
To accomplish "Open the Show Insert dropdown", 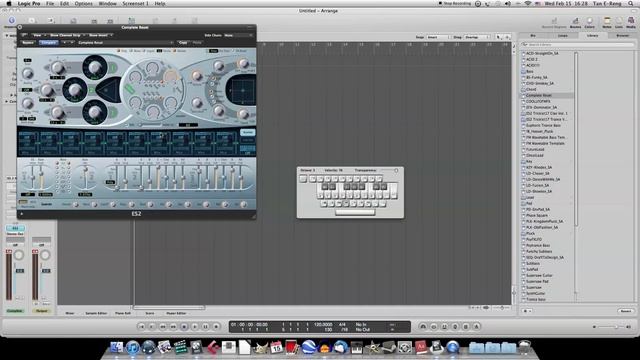I will 100,35.
